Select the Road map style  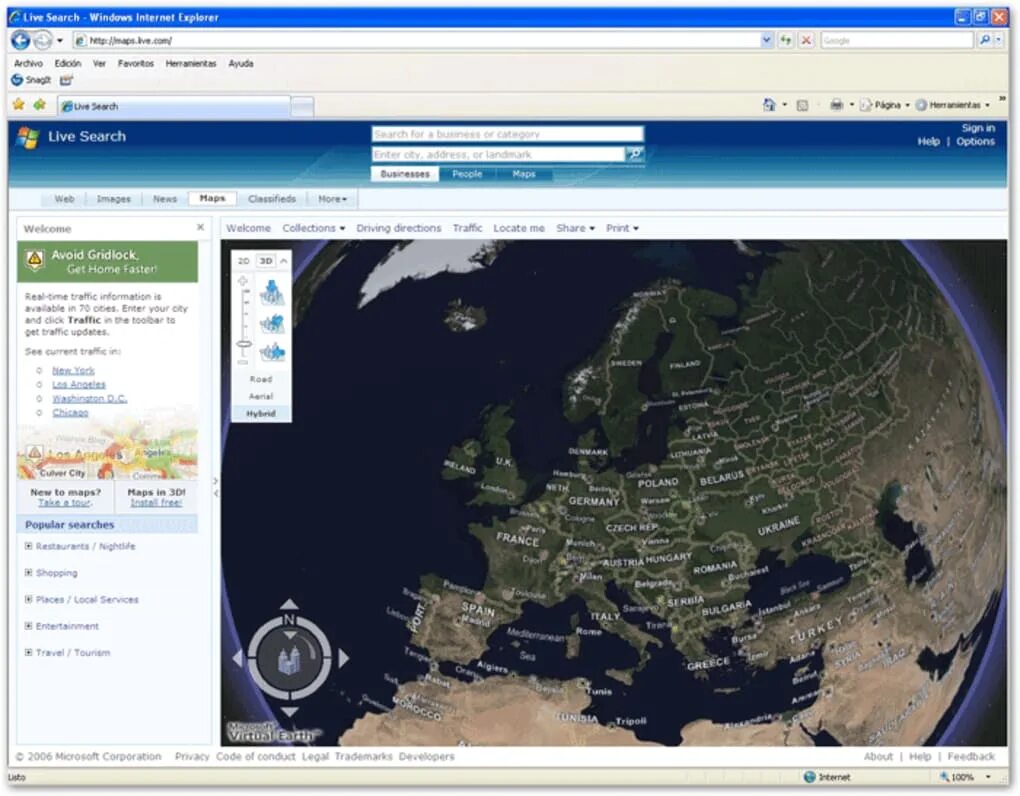(261, 379)
